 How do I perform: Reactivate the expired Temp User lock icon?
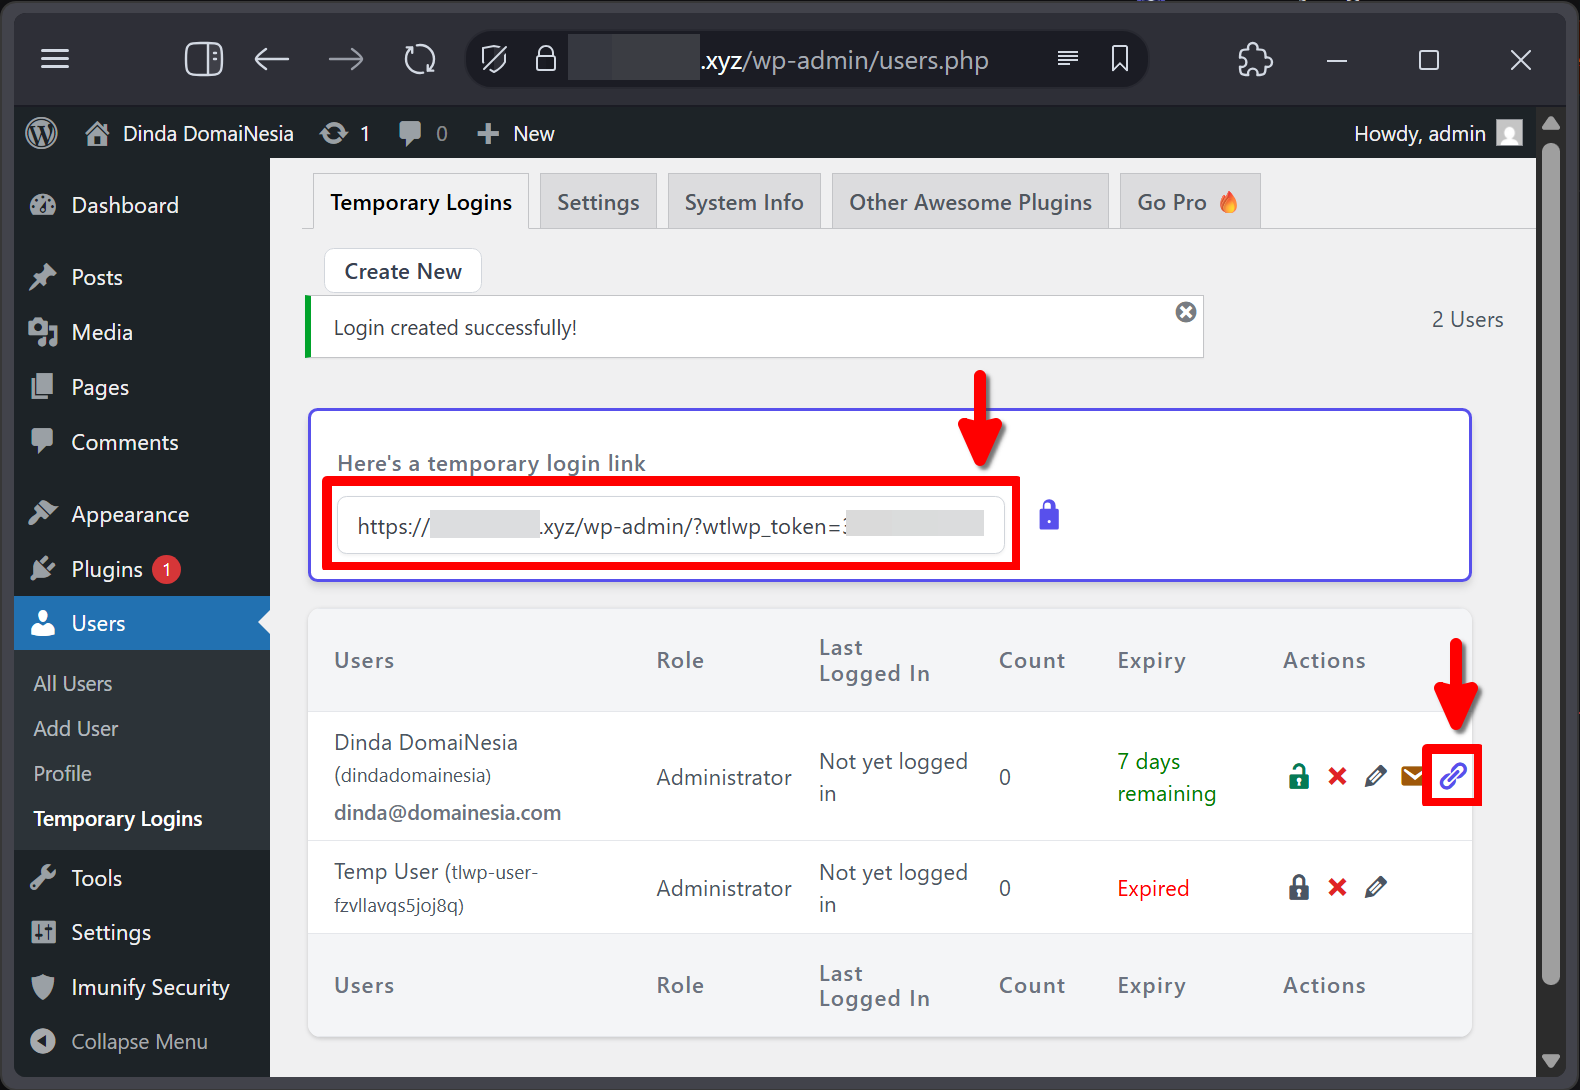[x=1299, y=887]
